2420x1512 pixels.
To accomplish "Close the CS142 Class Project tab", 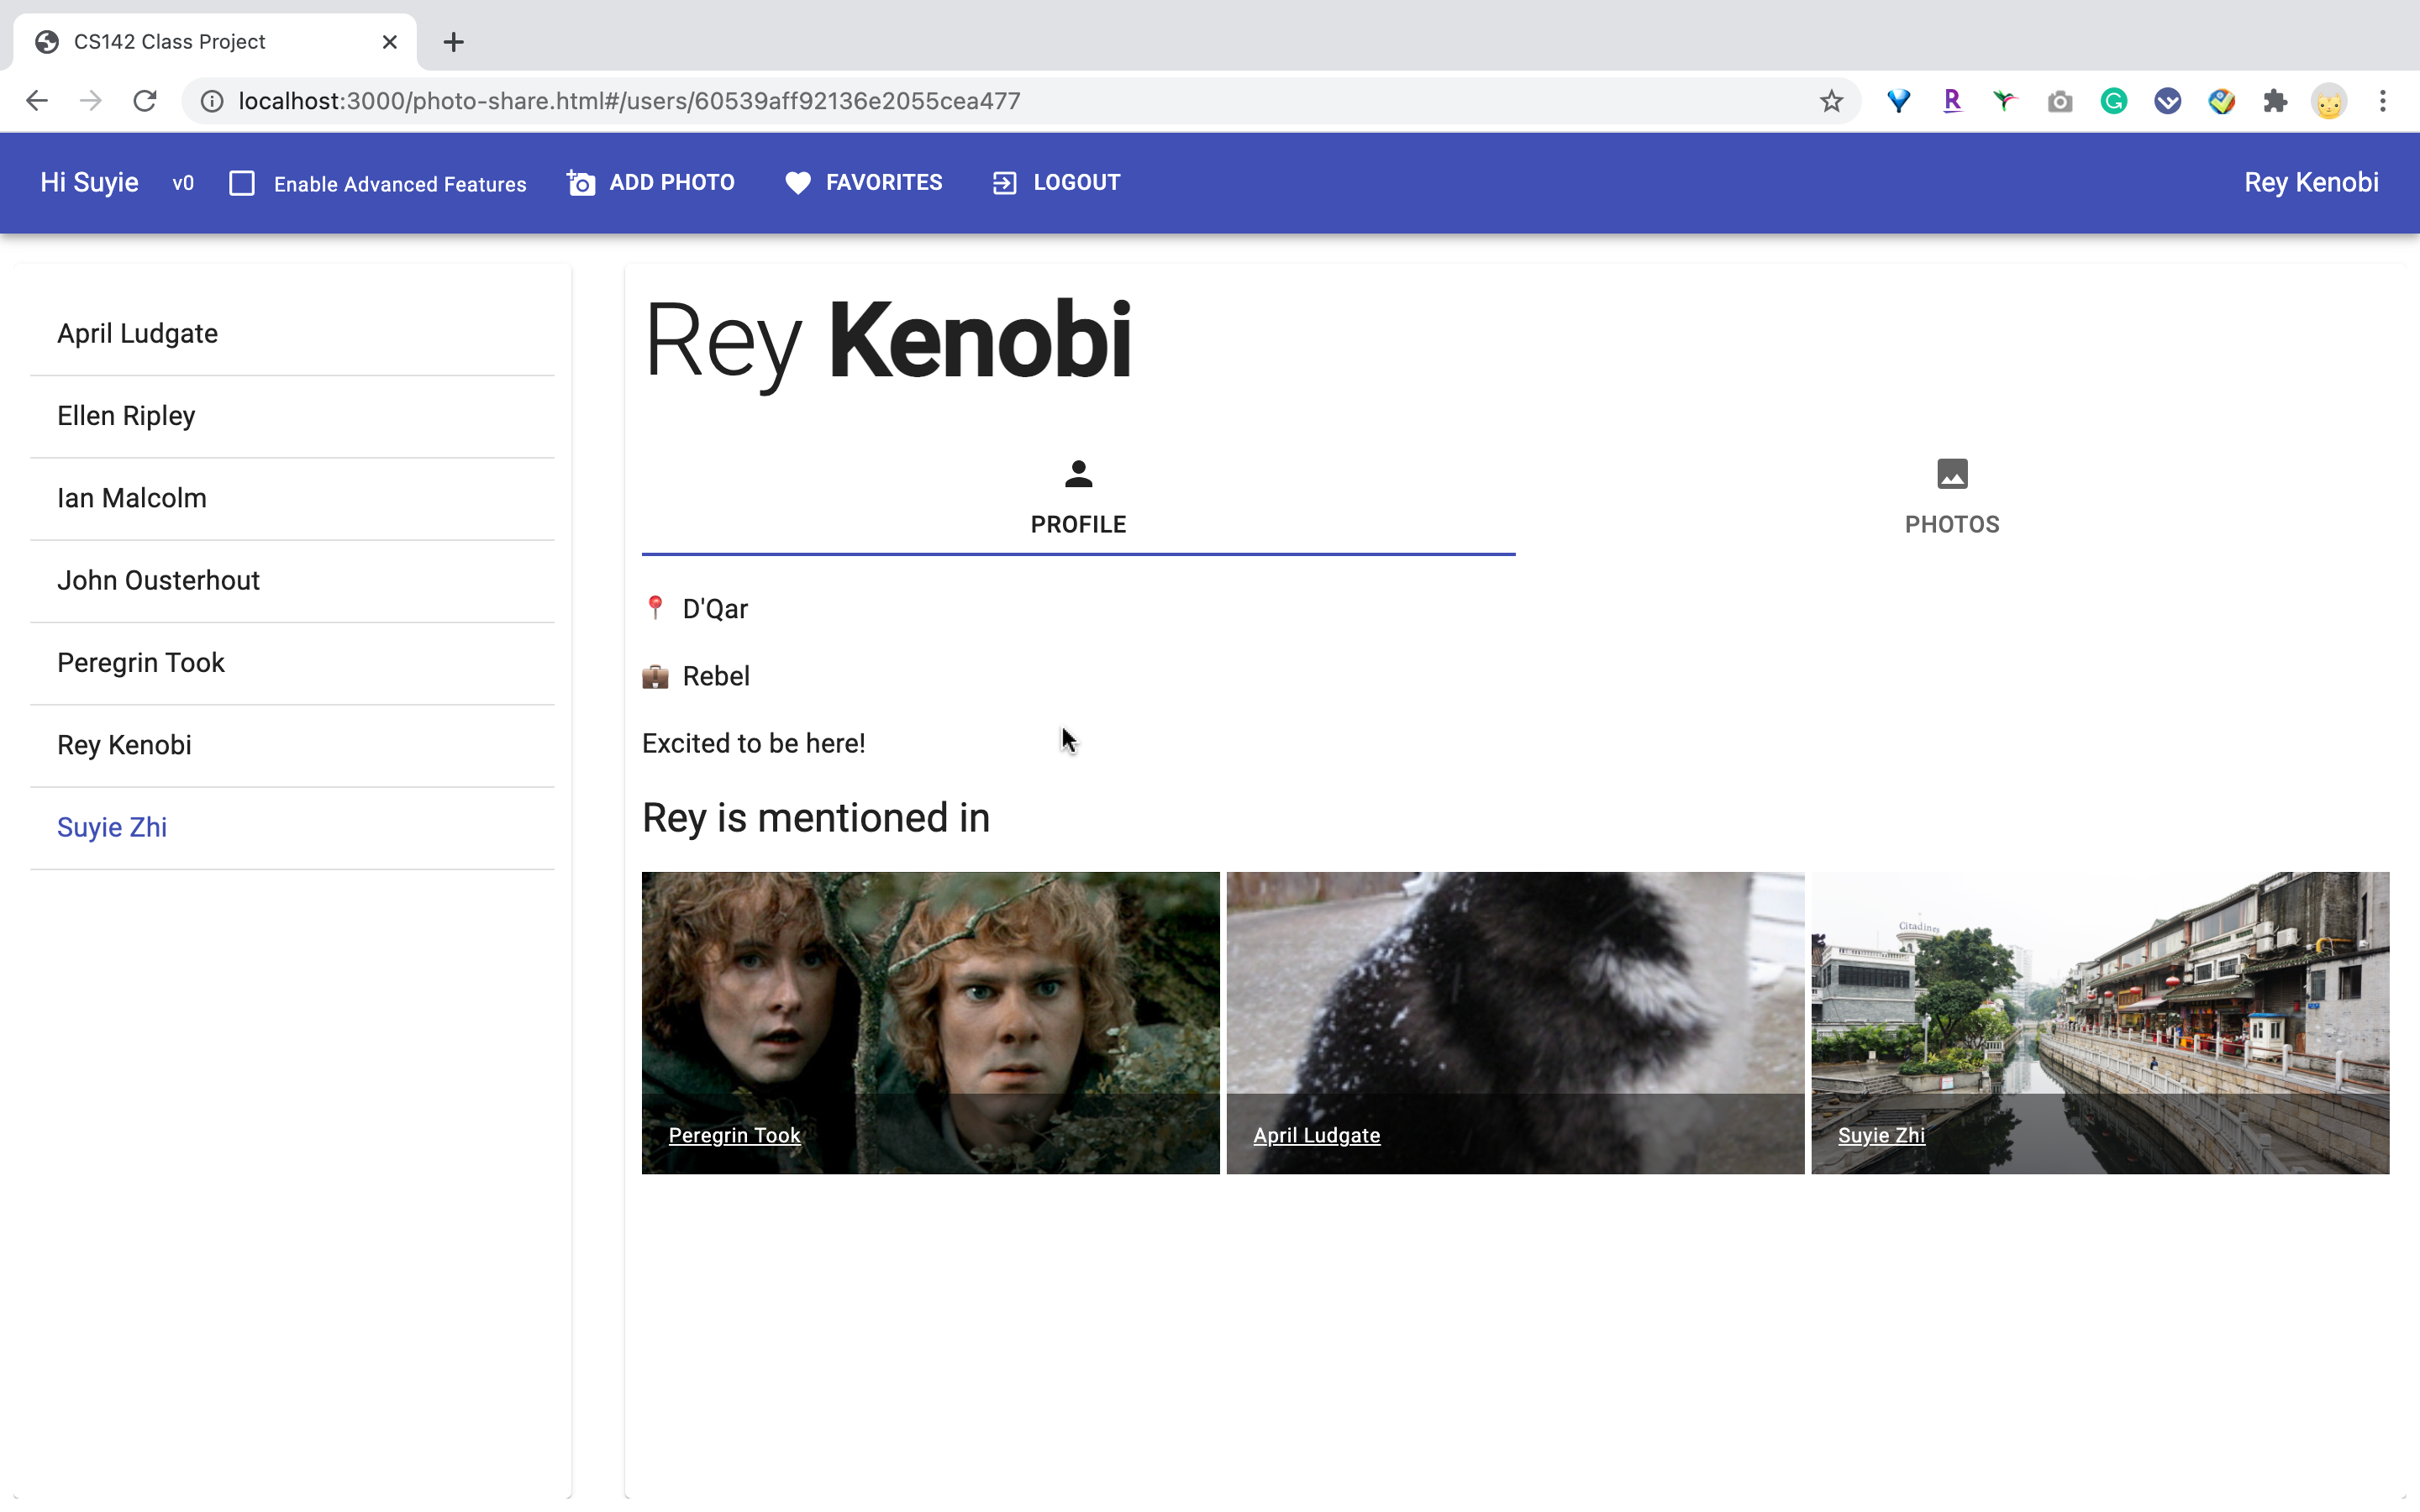I will click(390, 42).
